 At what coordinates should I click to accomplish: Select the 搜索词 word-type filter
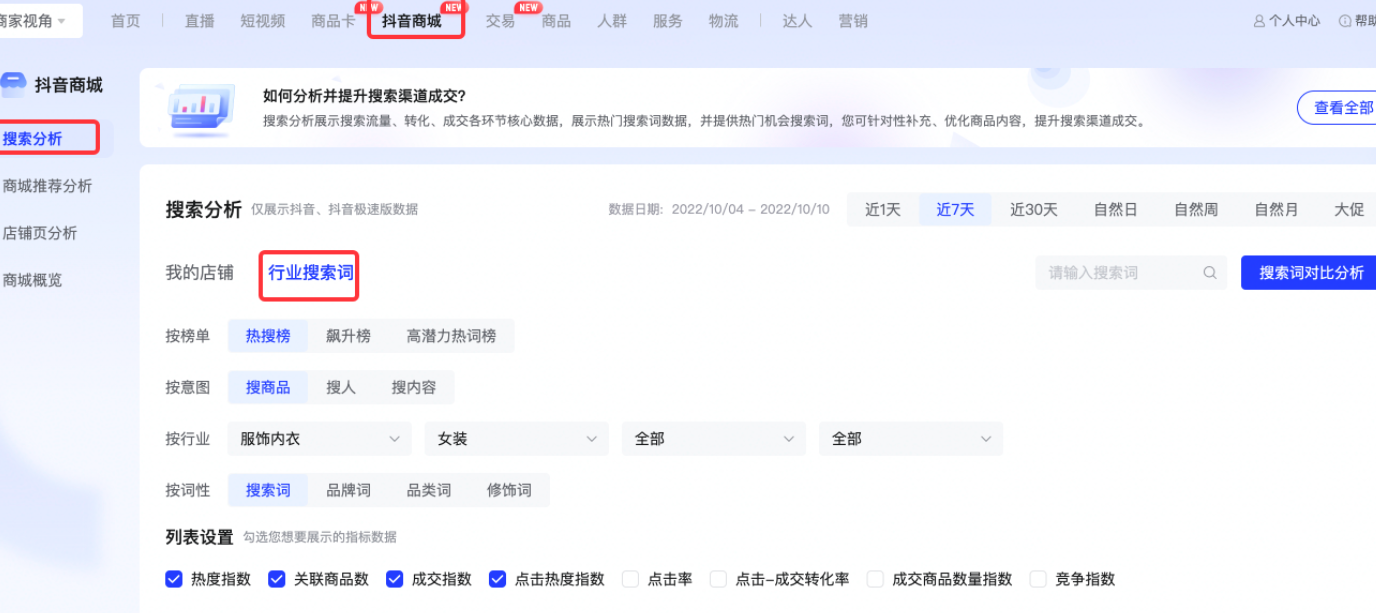(268, 490)
